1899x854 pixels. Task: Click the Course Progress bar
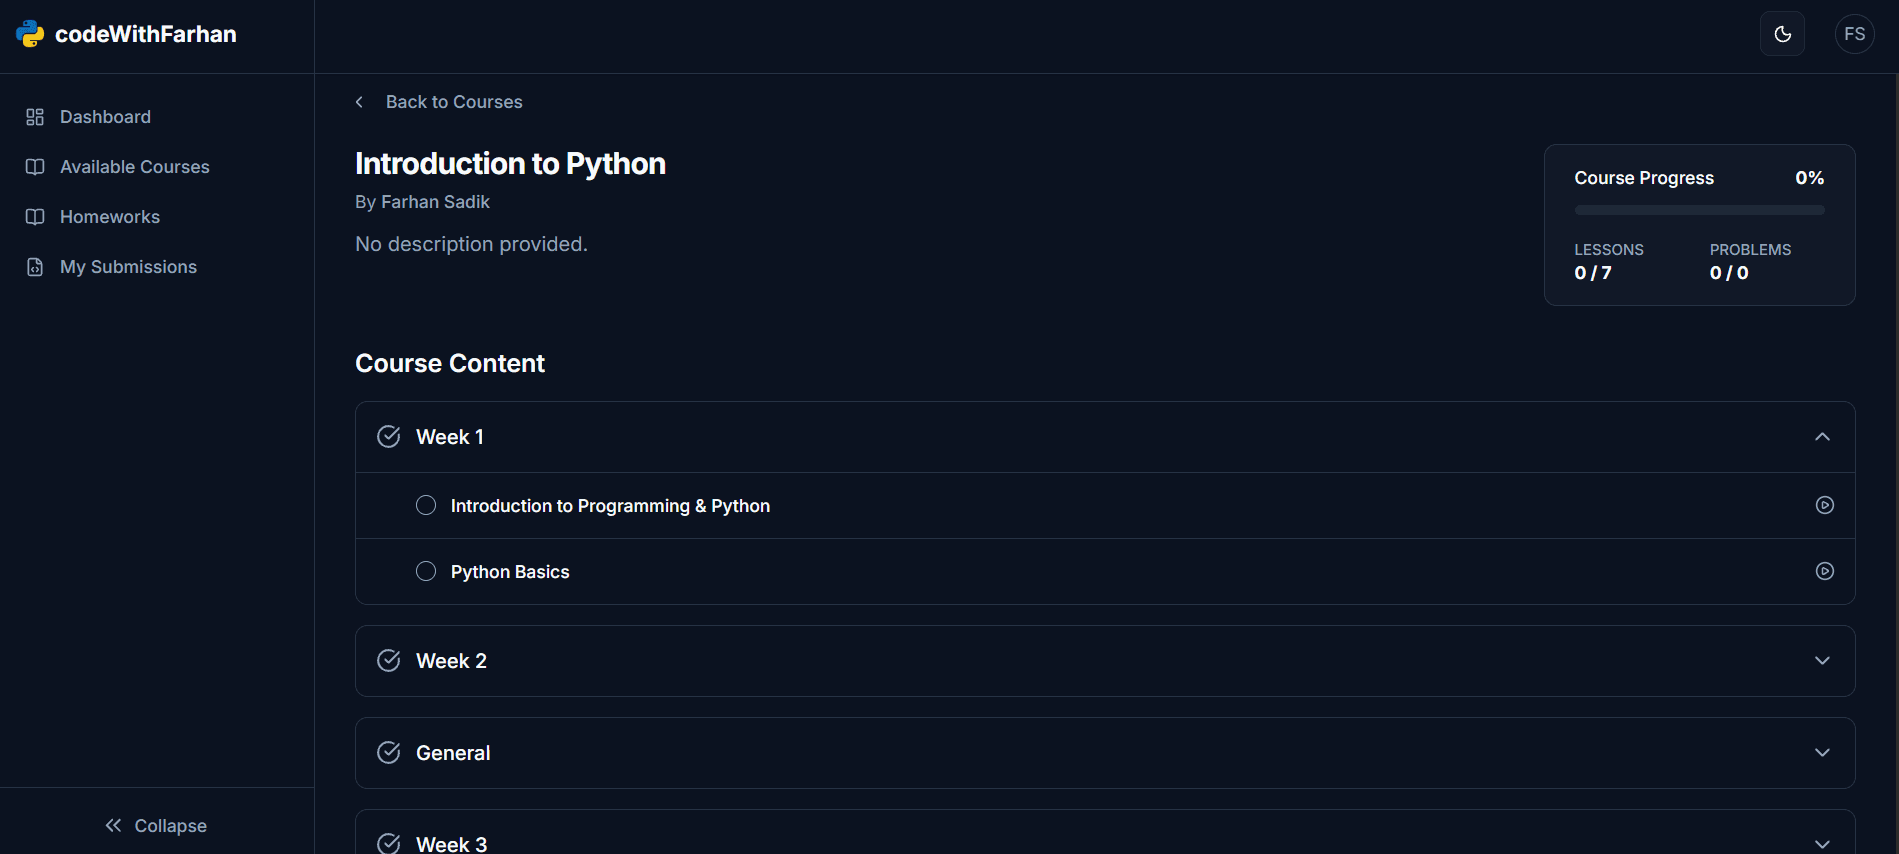(x=1699, y=210)
